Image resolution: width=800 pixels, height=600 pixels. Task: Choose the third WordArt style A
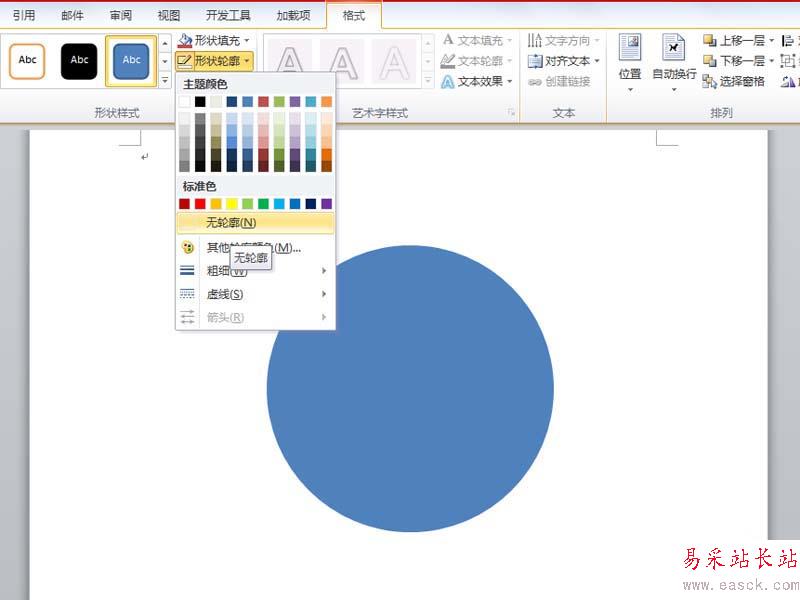pyautogui.click(x=393, y=62)
